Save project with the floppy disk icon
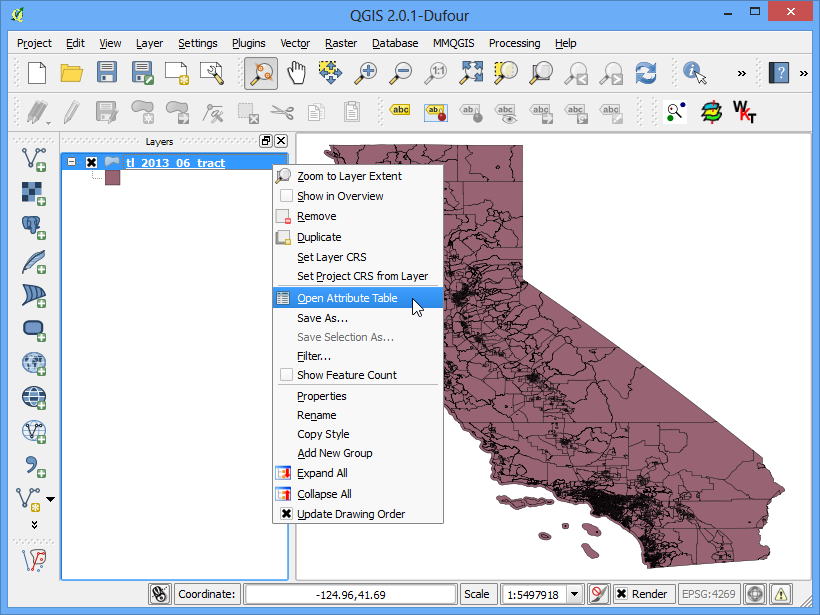 pyautogui.click(x=107, y=73)
